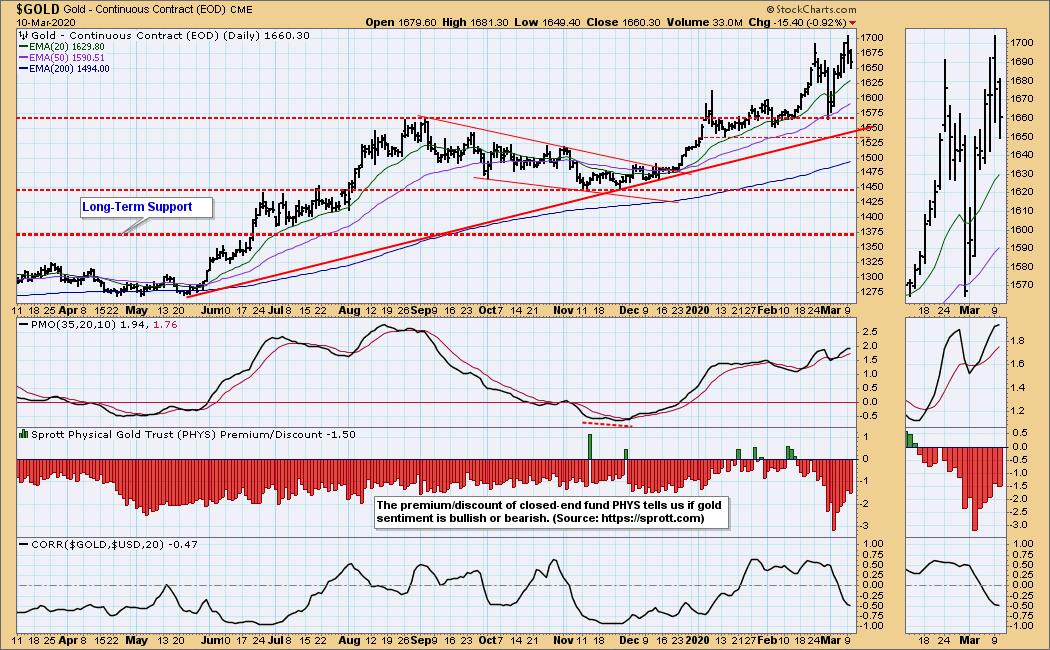
Task: Click the PMO(35,20,10) 1.94 indicator label
Action: (x=90, y=325)
